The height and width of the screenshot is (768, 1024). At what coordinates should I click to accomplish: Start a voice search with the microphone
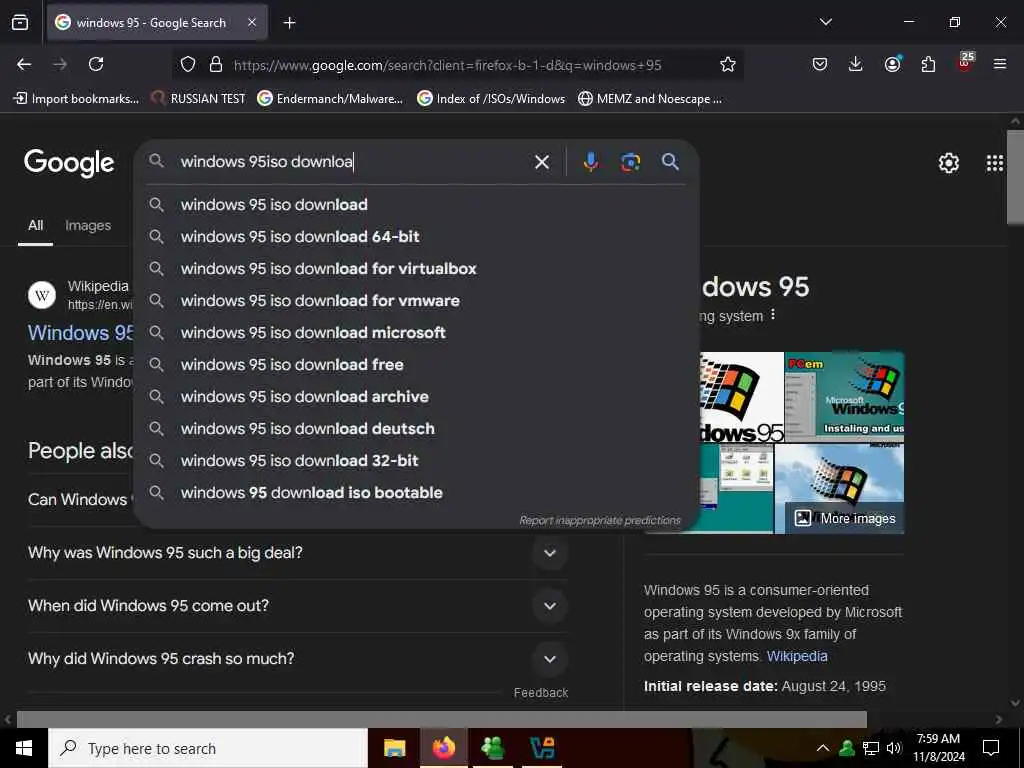tap(590, 162)
